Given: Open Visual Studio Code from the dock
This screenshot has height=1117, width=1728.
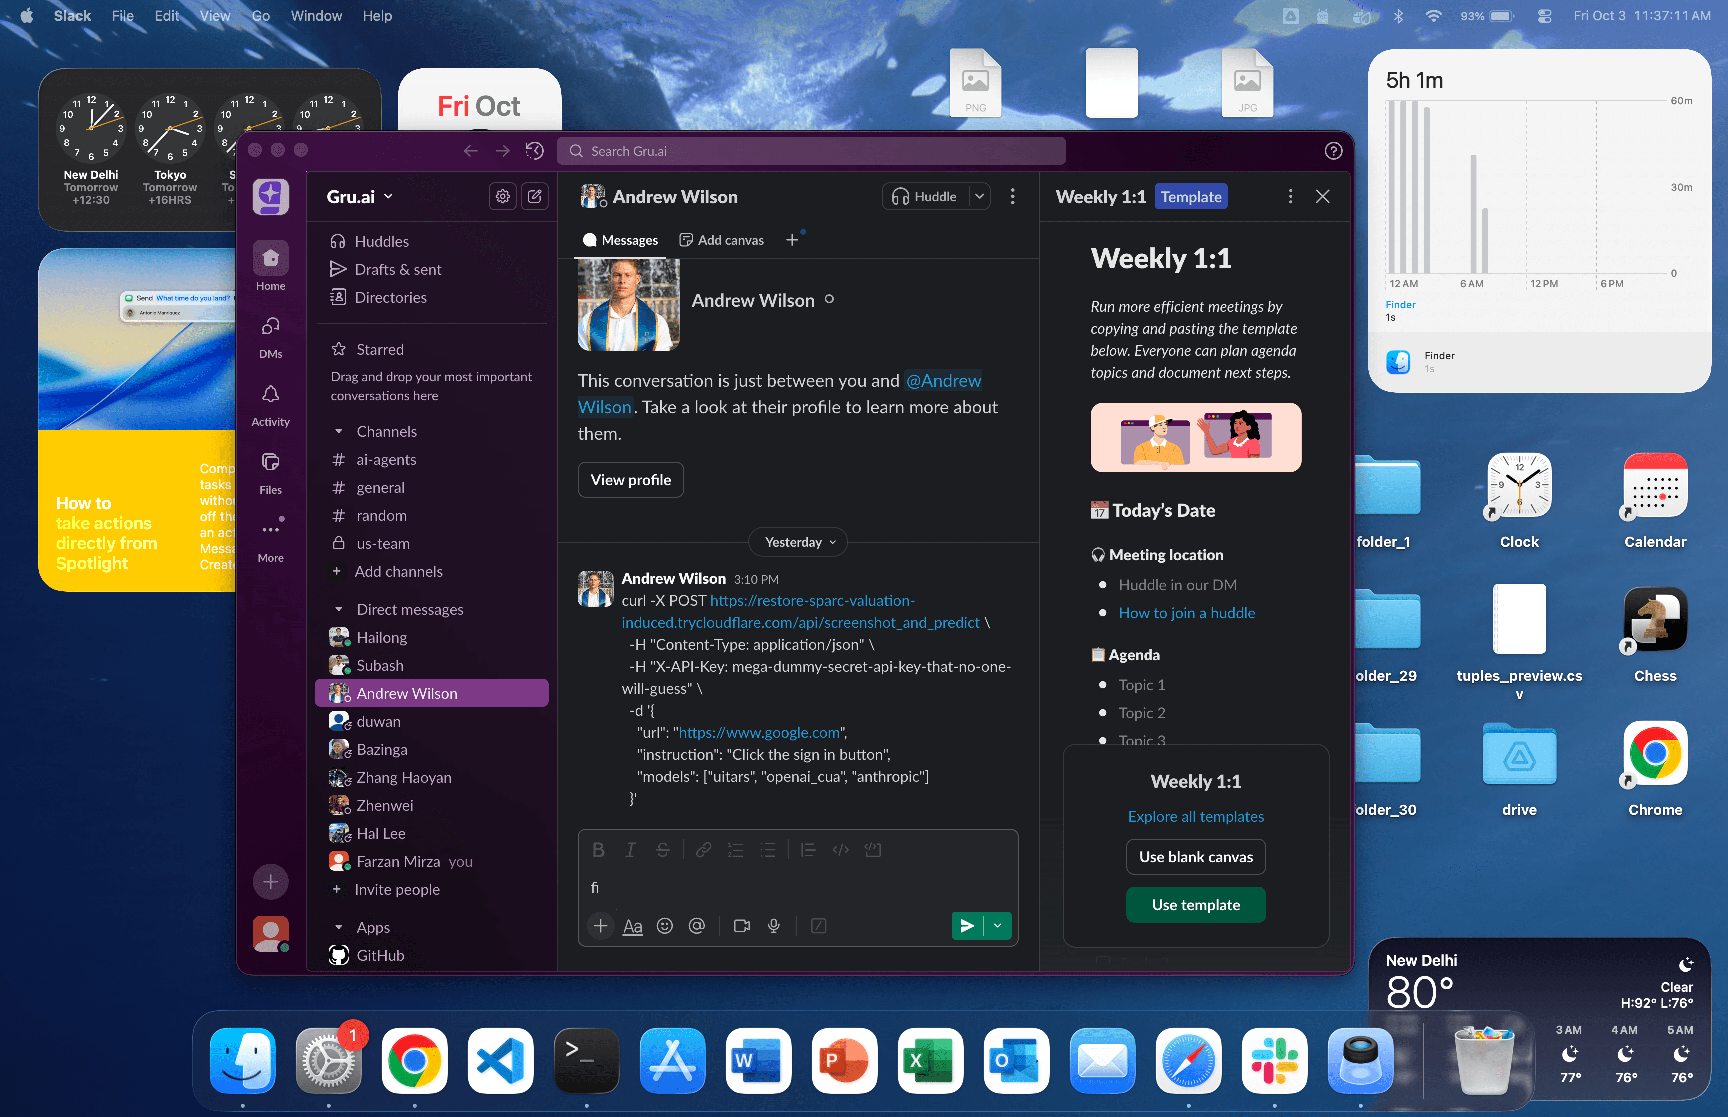Looking at the screenshot, I should coord(500,1061).
